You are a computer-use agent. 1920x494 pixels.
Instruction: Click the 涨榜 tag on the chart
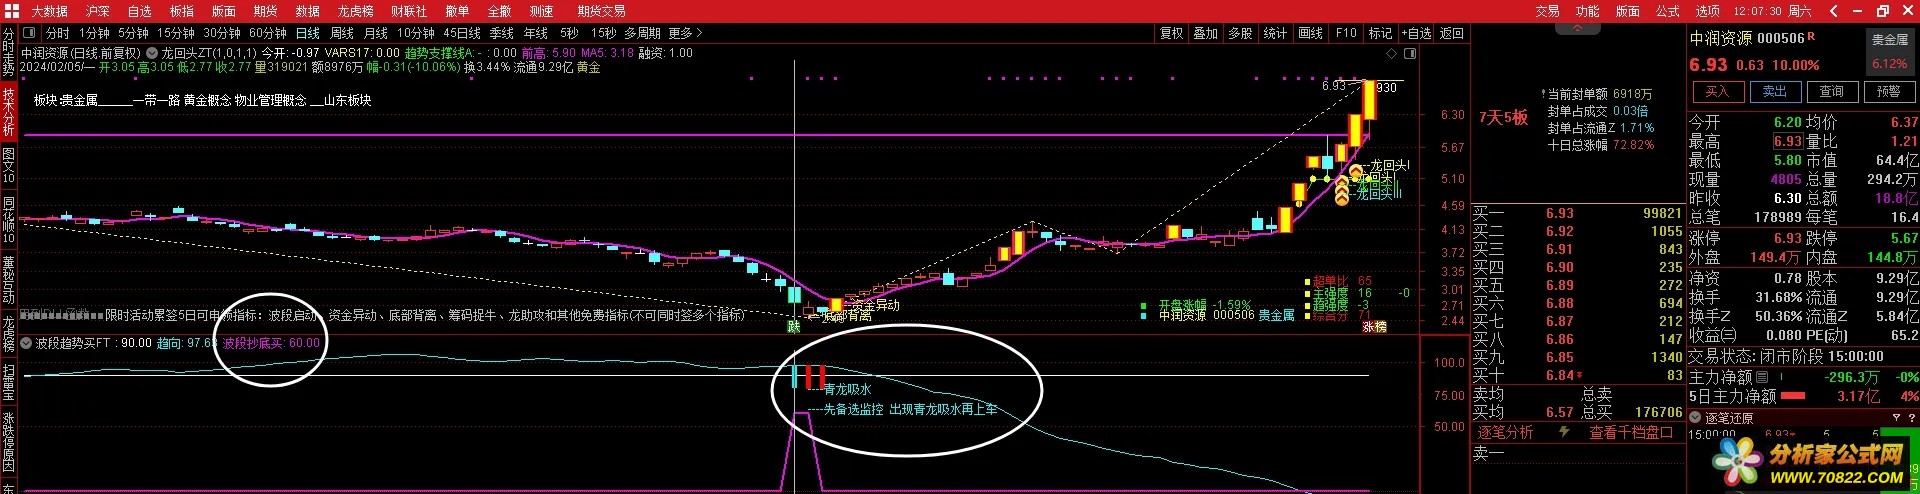(x=1374, y=327)
